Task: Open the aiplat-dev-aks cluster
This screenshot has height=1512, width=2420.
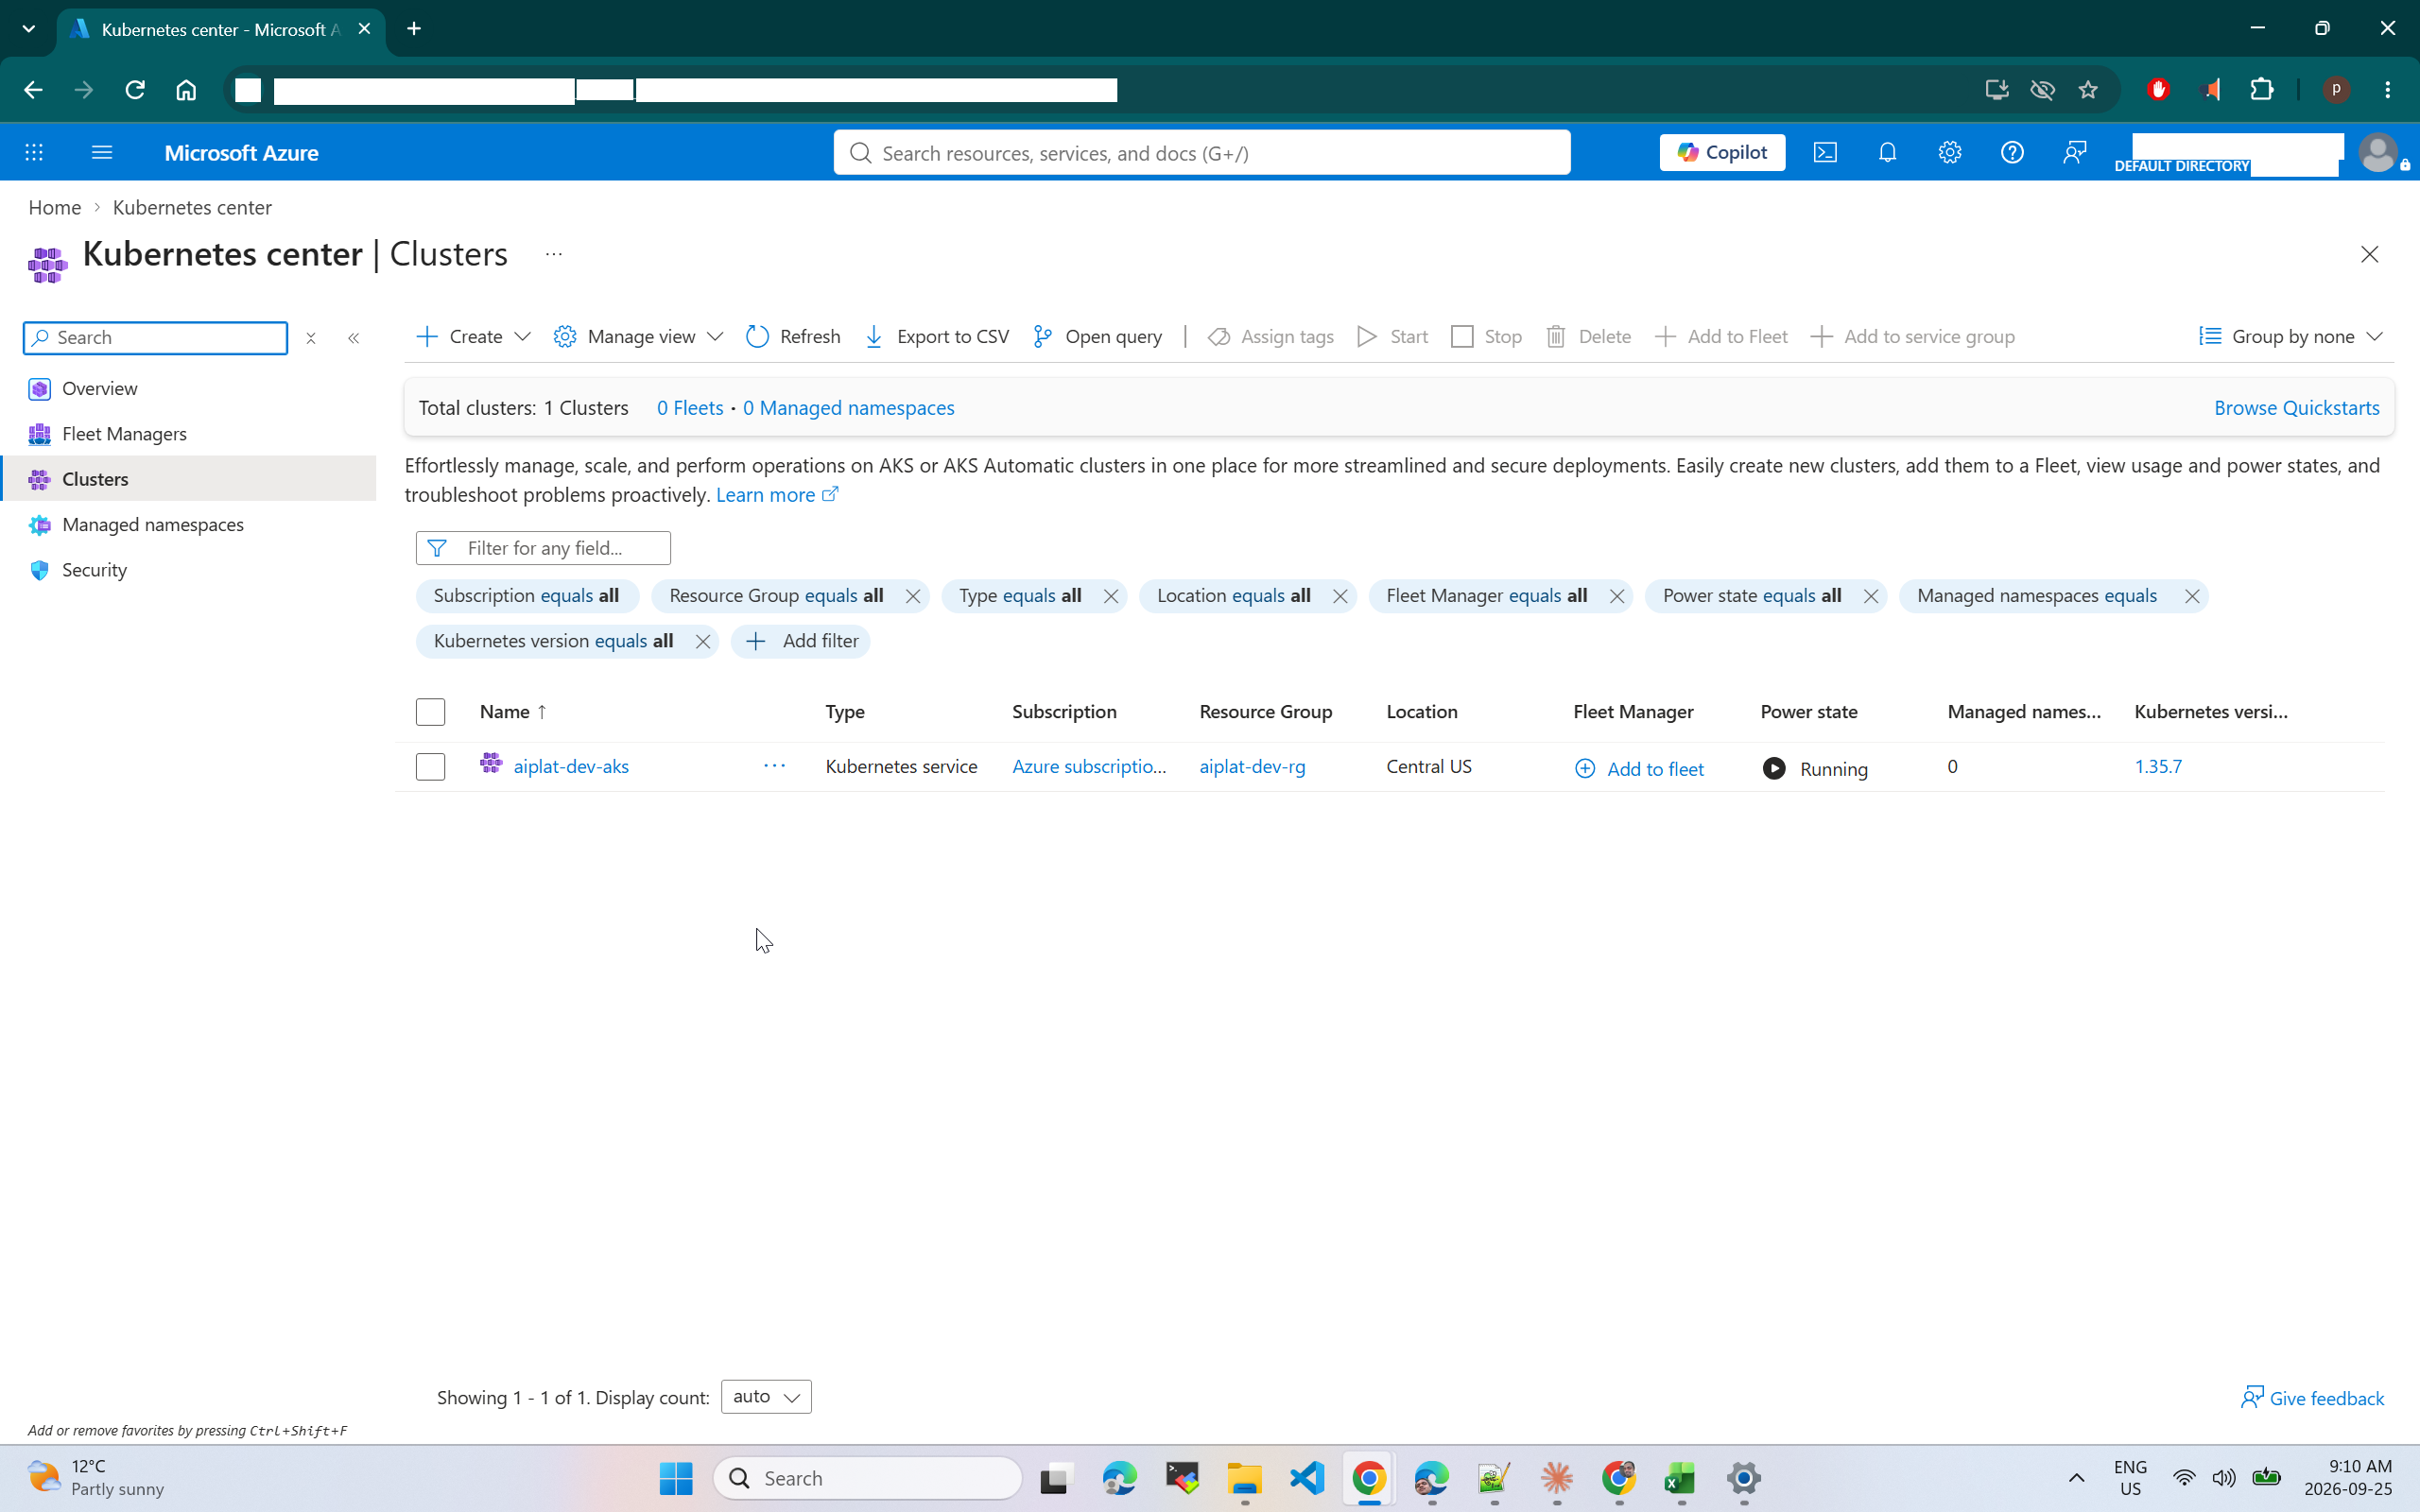Action: click(571, 766)
